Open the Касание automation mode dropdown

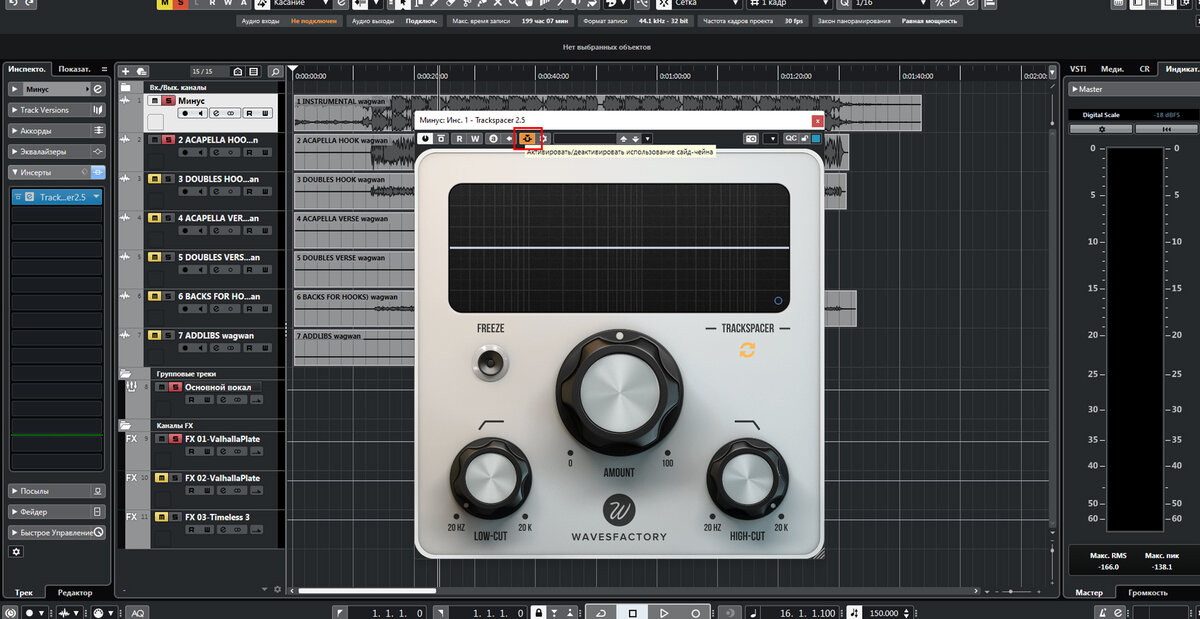[302, 4]
